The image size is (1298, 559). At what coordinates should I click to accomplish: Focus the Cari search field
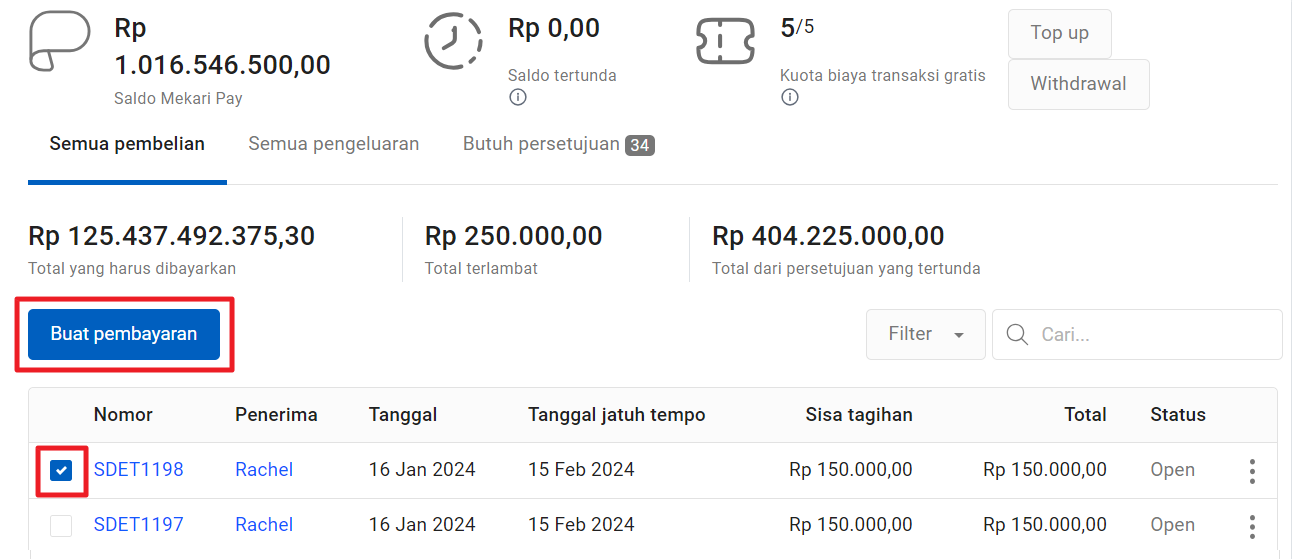point(1137,334)
